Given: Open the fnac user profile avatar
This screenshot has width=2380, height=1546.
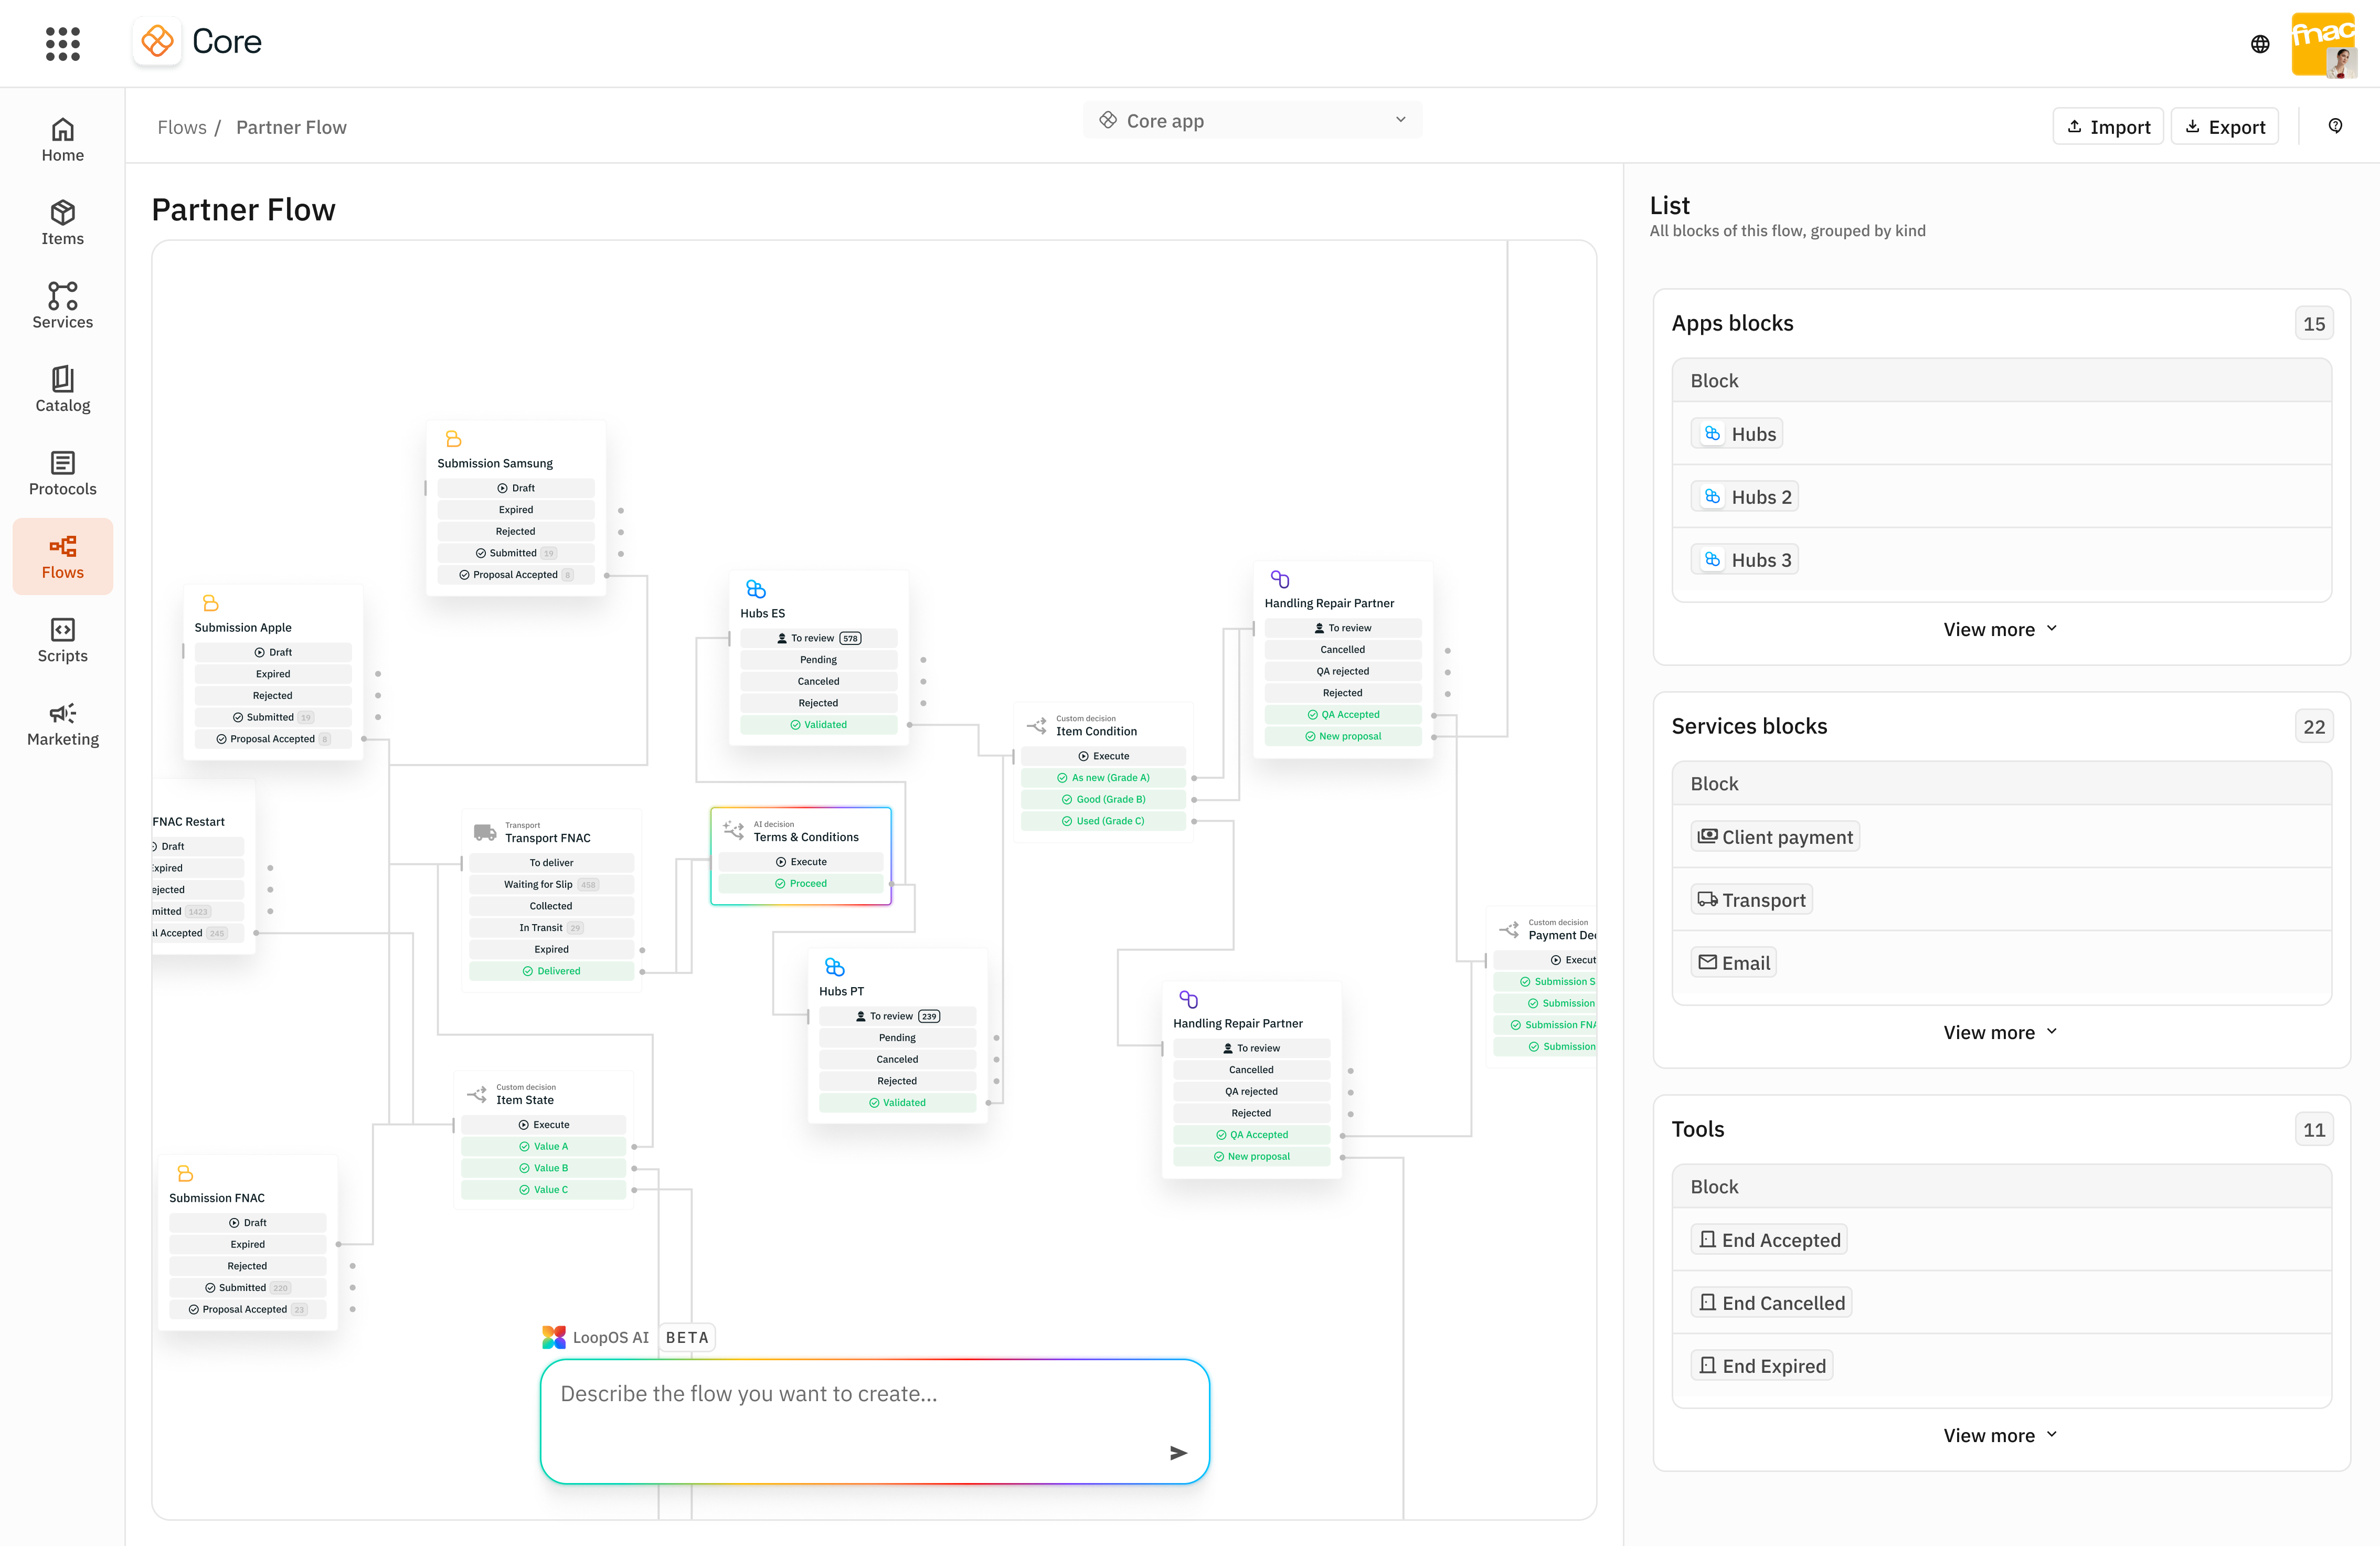Looking at the screenshot, I should [2324, 44].
